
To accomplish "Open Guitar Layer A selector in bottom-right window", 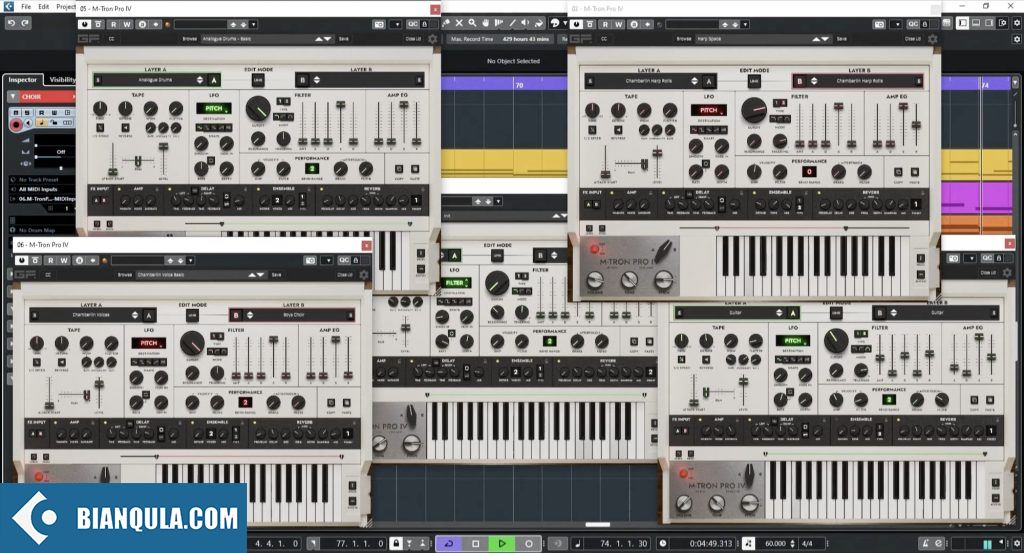I will click(735, 313).
